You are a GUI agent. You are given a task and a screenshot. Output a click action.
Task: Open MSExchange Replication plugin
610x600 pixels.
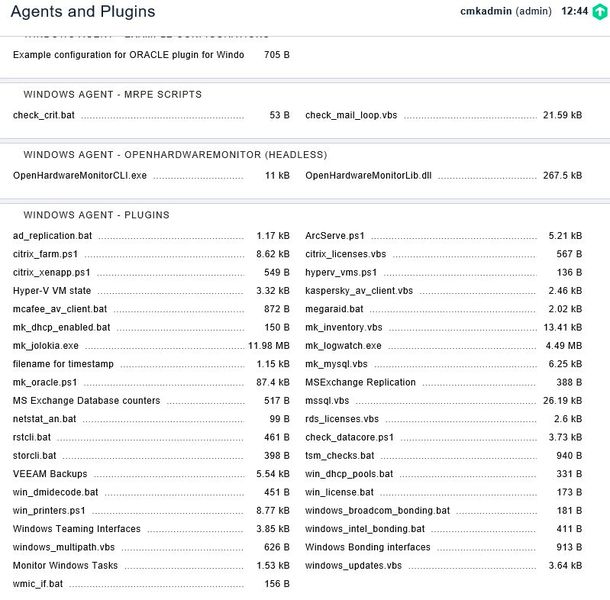tap(360, 382)
